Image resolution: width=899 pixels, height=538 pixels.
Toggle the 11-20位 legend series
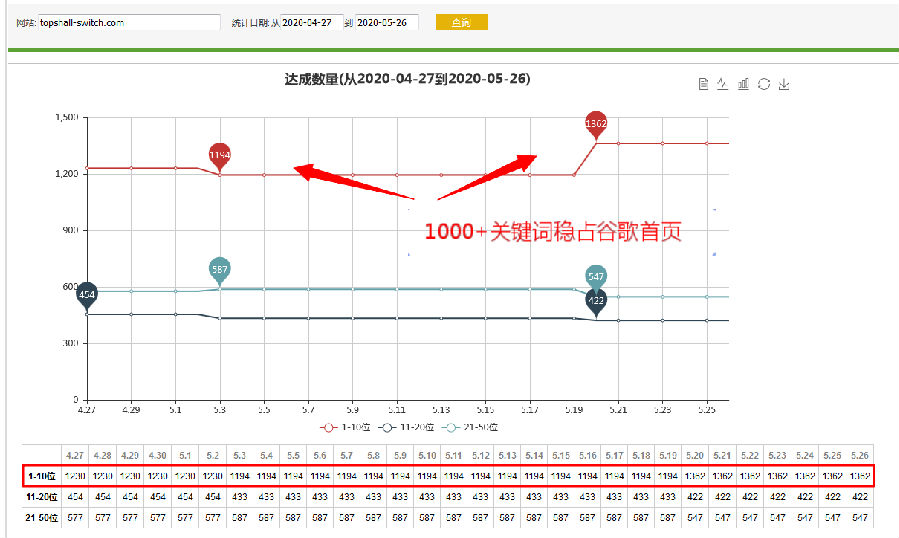(398, 426)
